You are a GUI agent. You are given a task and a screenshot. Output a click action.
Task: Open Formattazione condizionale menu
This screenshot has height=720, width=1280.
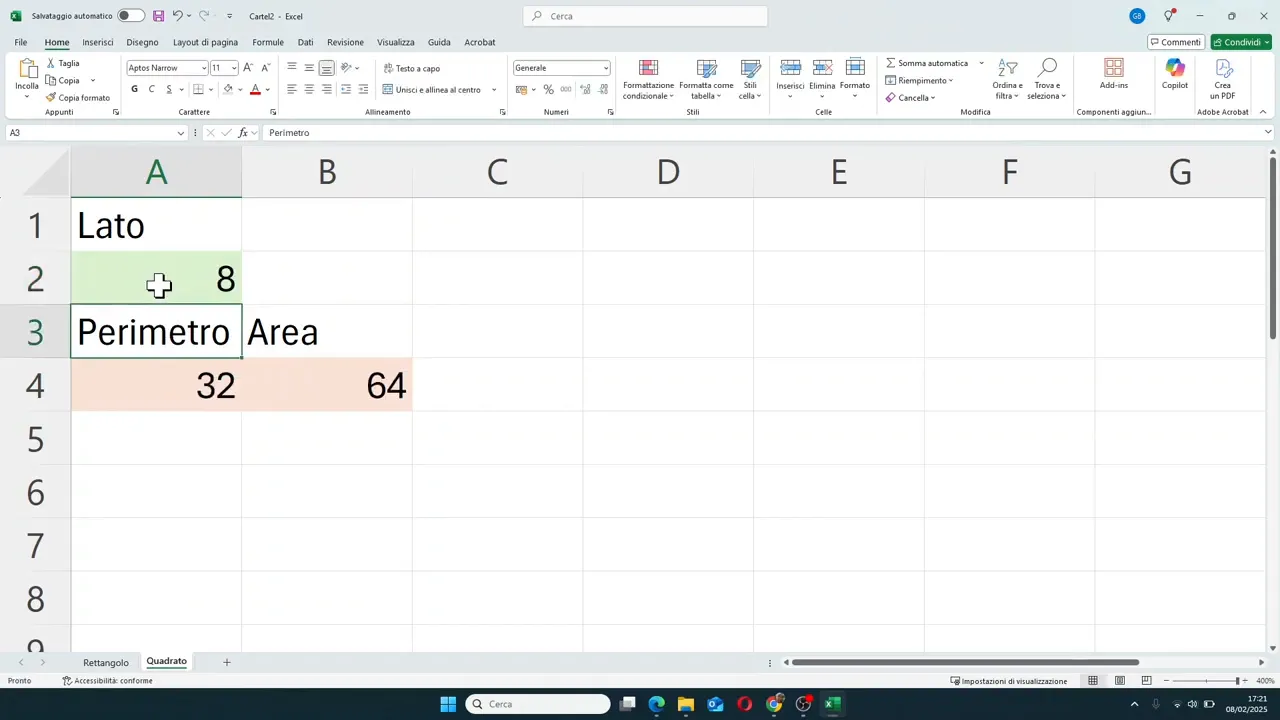[648, 79]
